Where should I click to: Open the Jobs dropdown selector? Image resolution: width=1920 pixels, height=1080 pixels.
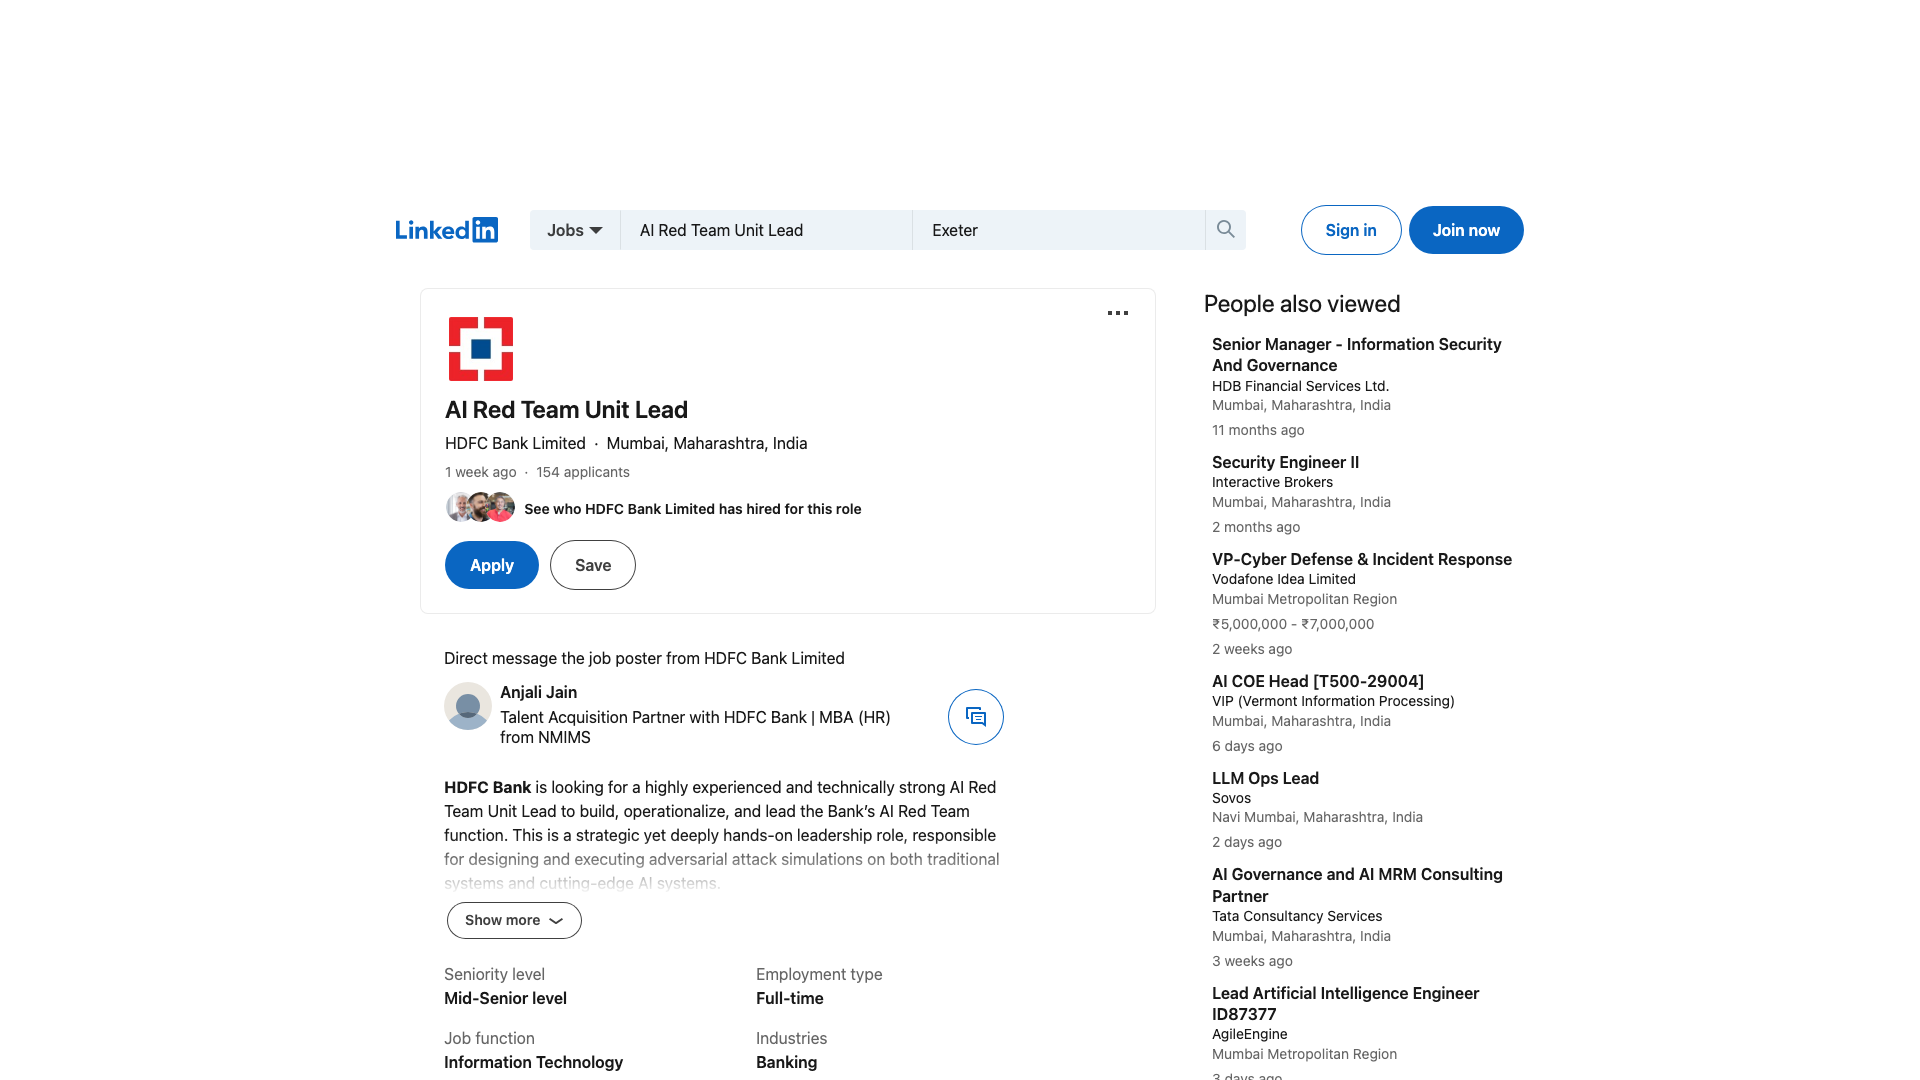pos(575,230)
